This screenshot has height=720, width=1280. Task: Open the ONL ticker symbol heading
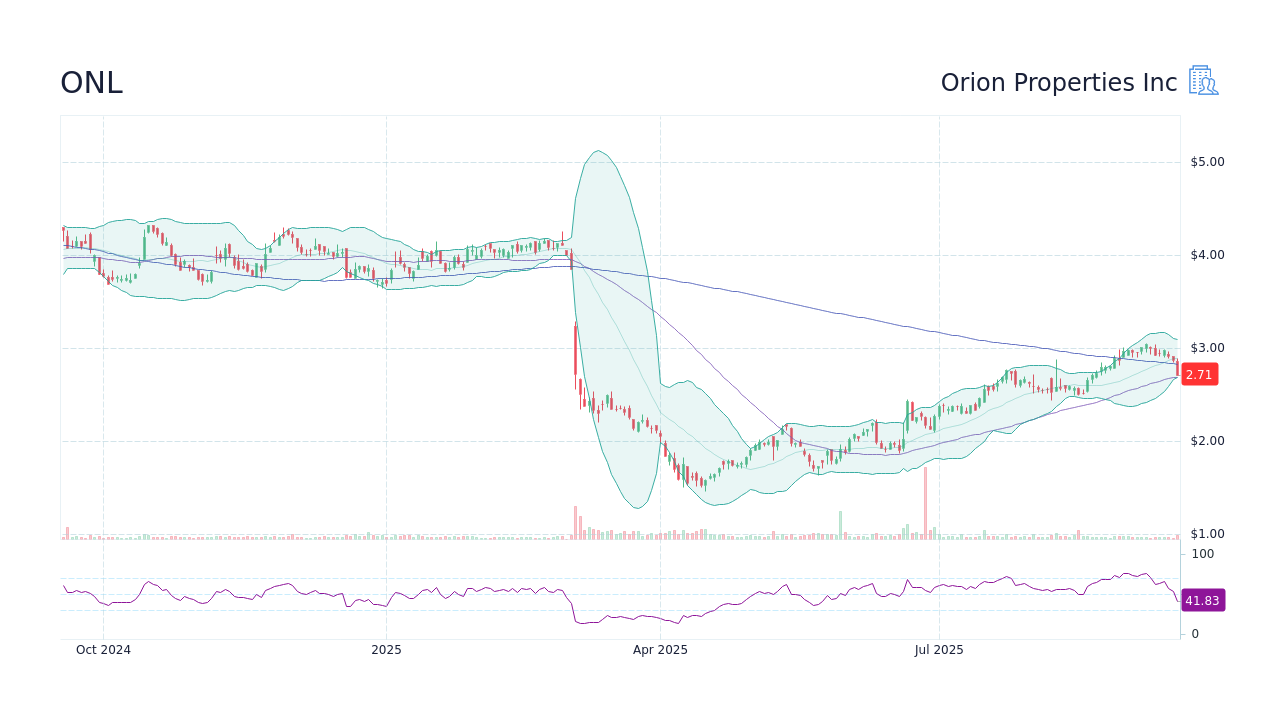pos(91,82)
